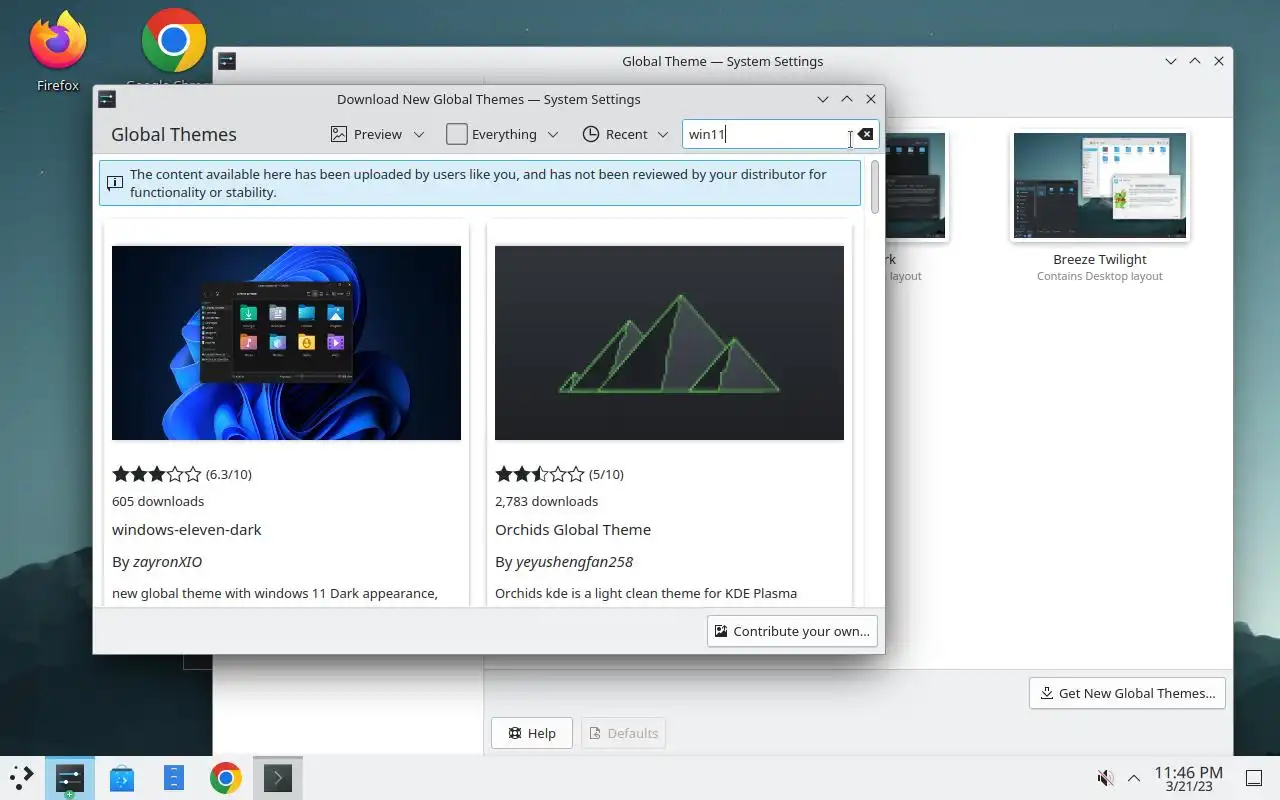Select System Settings in the taskbar
This screenshot has height=800, width=1280.
click(x=70, y=777)
